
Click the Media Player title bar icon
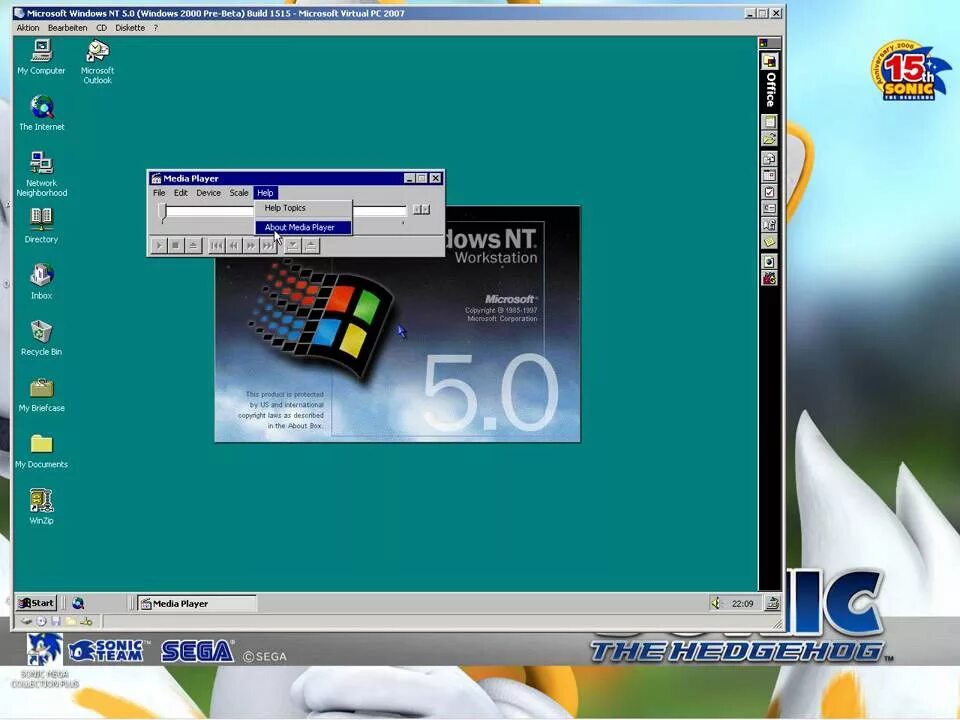click(156, 178)
